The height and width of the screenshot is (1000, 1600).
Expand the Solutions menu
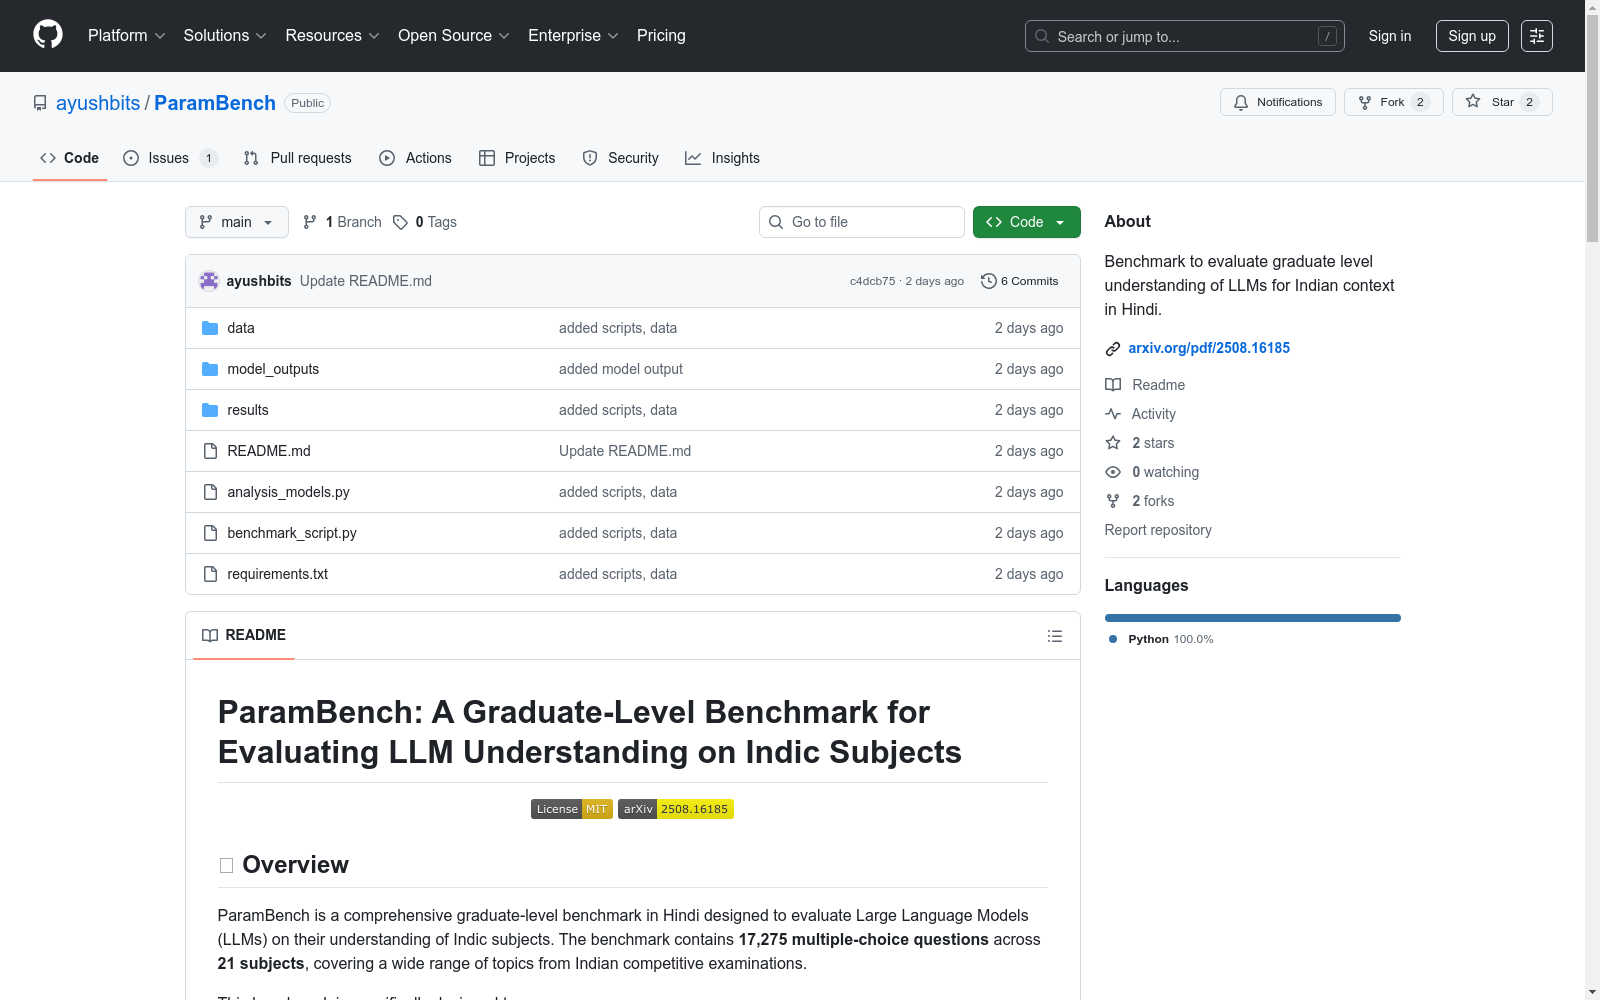(225, 35)
